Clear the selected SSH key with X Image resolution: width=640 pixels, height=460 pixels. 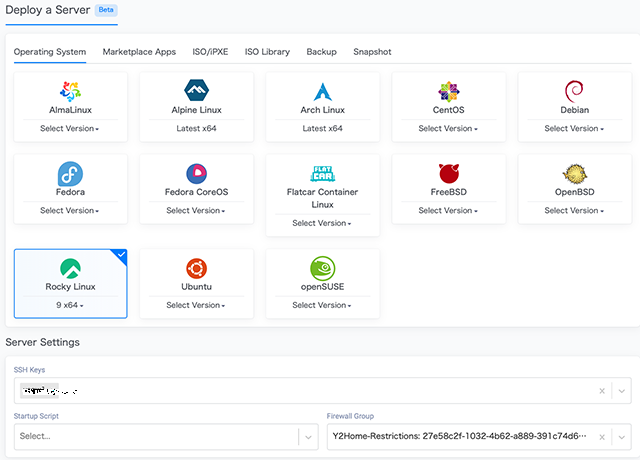pos(602,391)
